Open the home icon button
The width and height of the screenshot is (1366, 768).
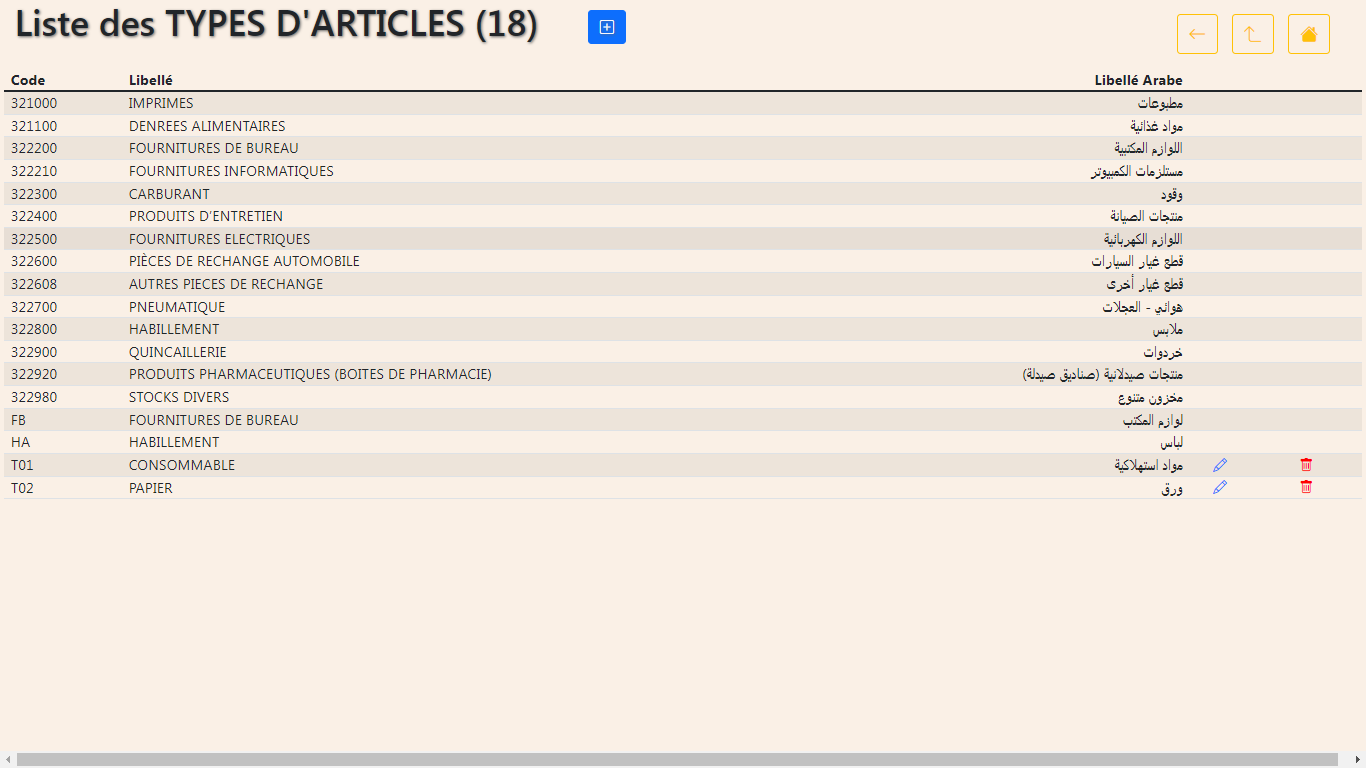point(1308,34)
